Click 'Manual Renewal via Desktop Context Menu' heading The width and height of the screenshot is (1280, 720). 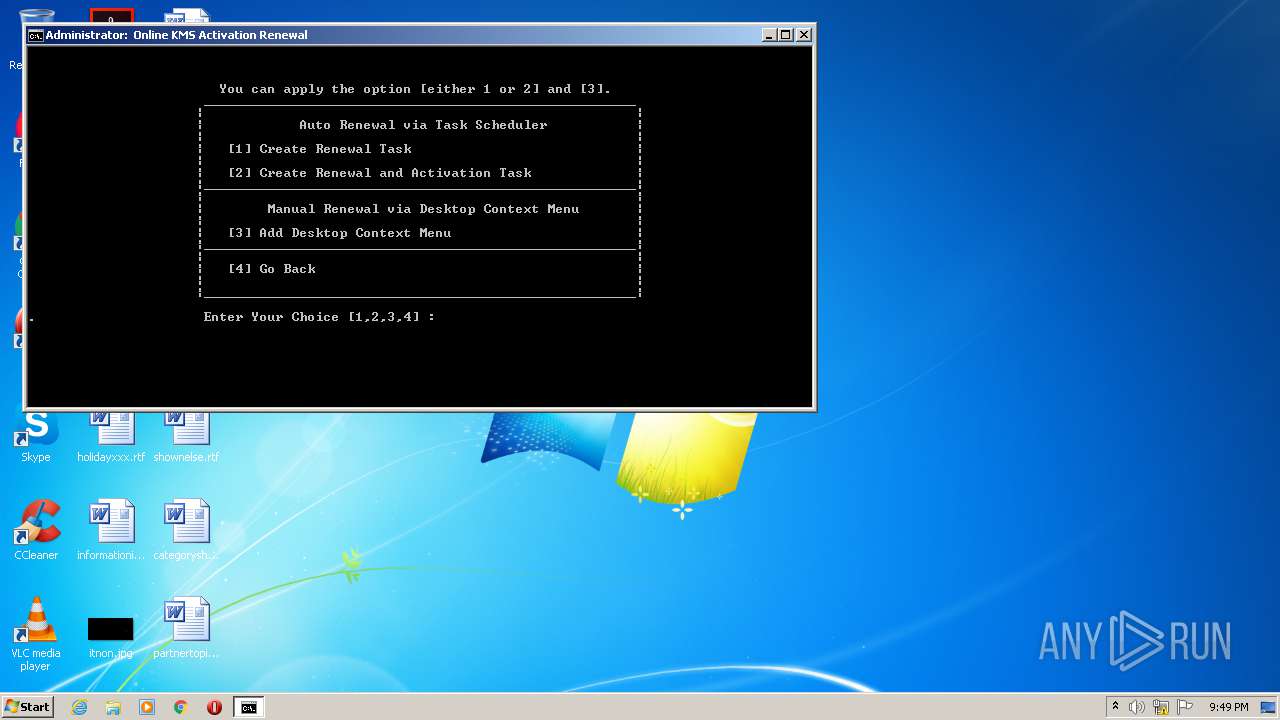coord(424,209)
